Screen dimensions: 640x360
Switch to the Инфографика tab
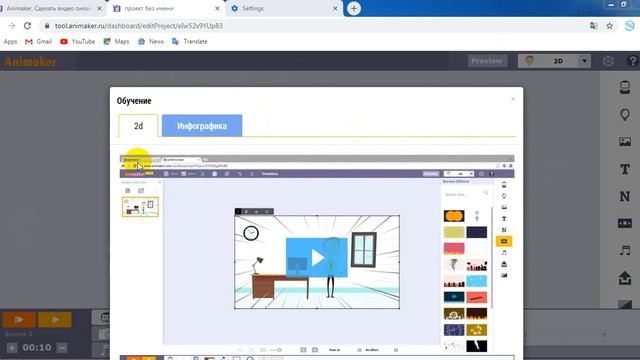point(202,126)
